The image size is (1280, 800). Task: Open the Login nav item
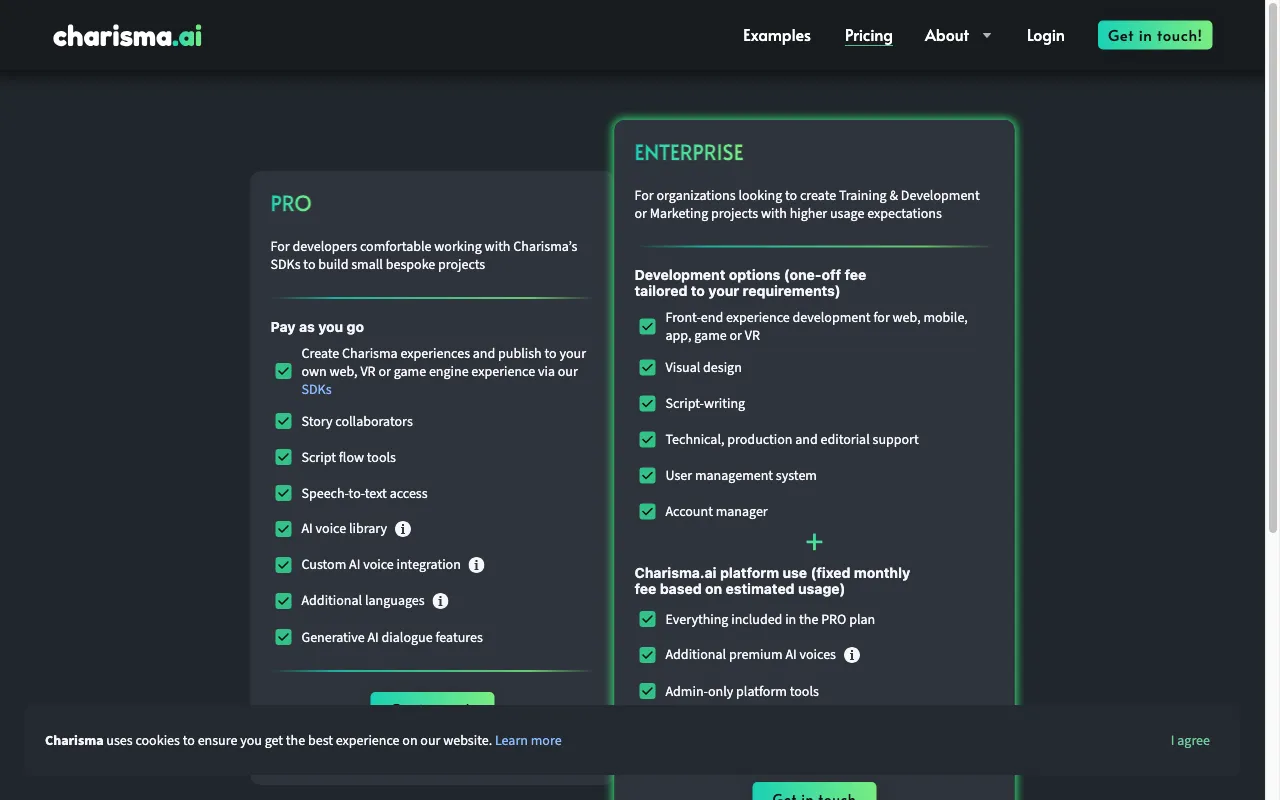tap(1045, 36)
